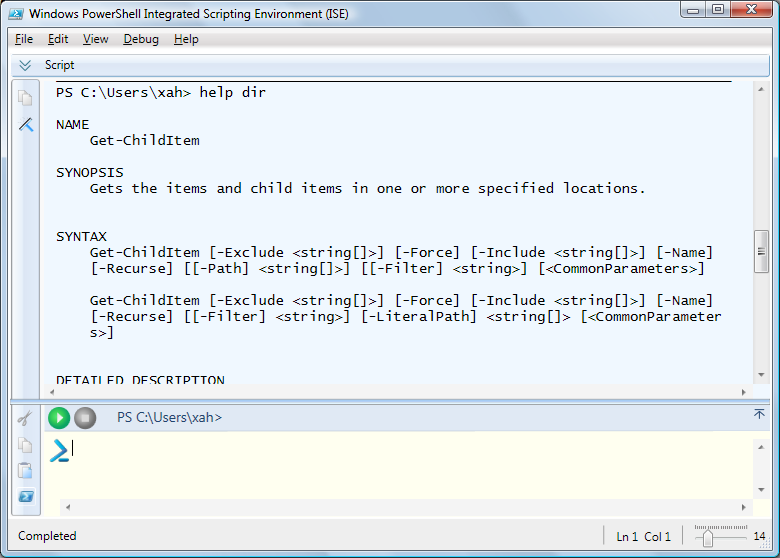Run the command with the green play button

59,418
